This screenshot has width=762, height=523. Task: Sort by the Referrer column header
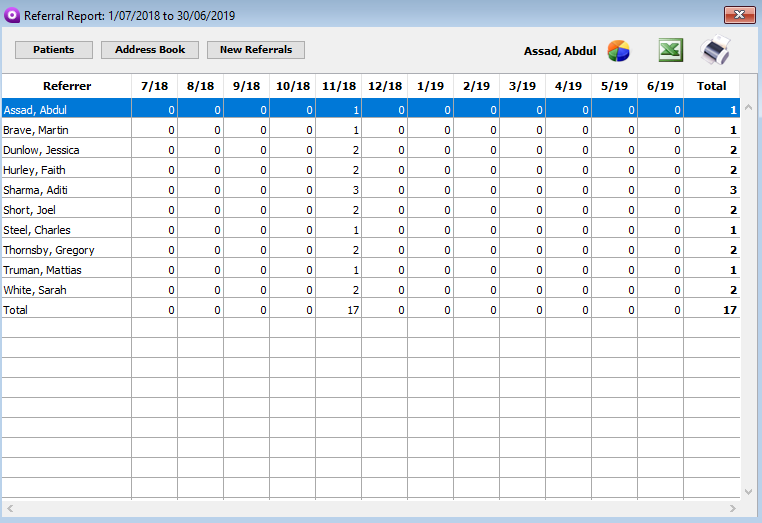point(66,86)
